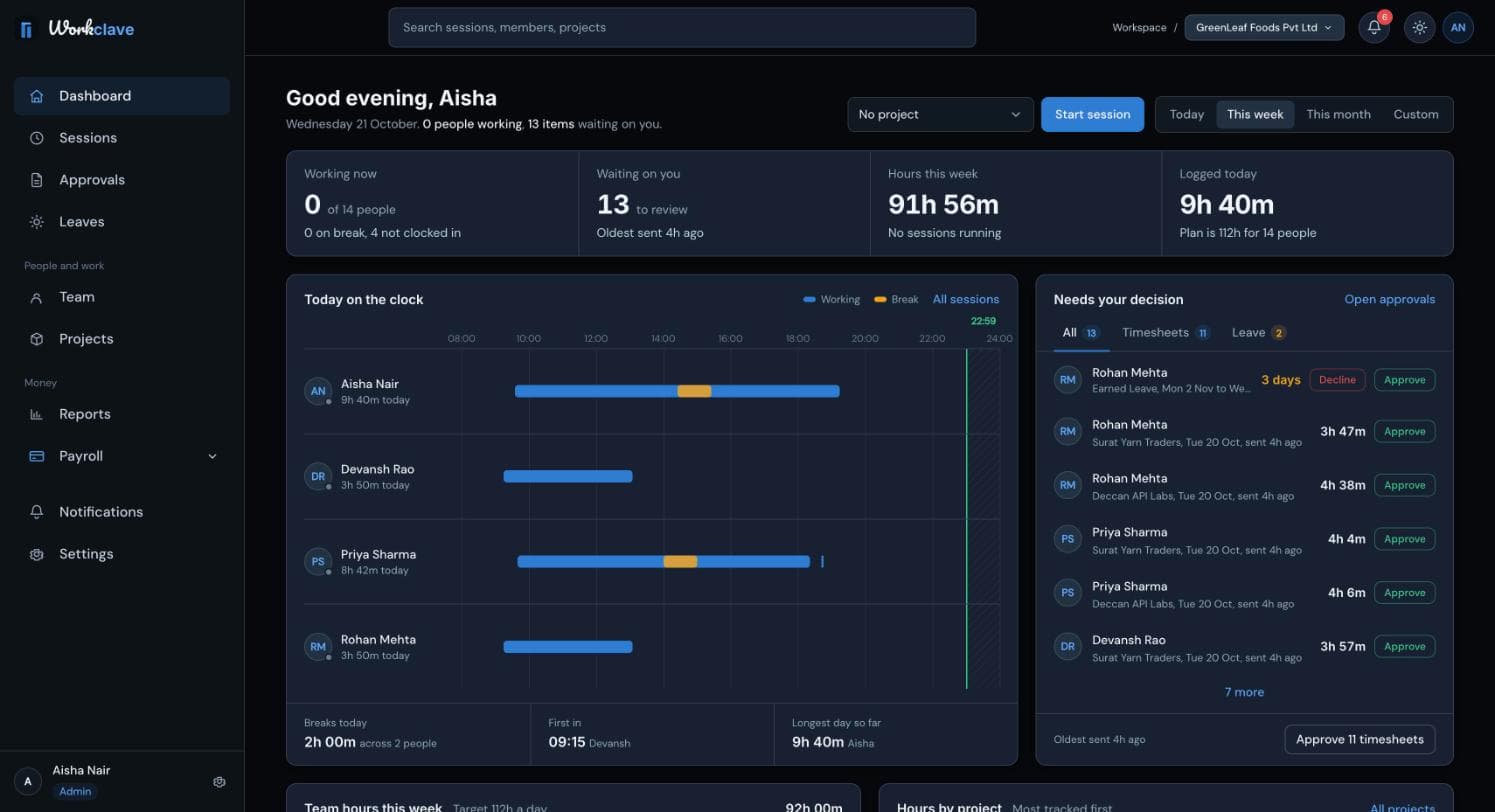Select This week range
The width and height of the screenshot is (1495, 812).
(1255, 114)
